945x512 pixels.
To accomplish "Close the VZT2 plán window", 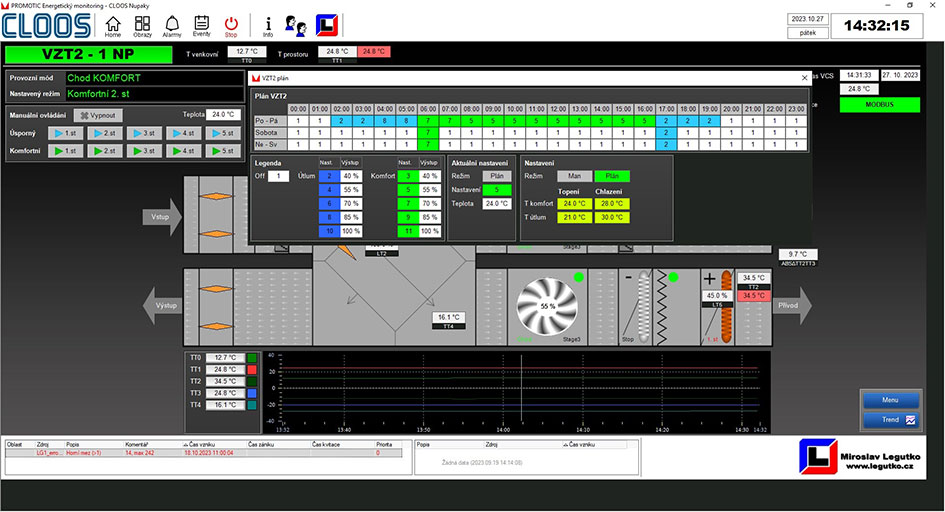I will 804,77.
